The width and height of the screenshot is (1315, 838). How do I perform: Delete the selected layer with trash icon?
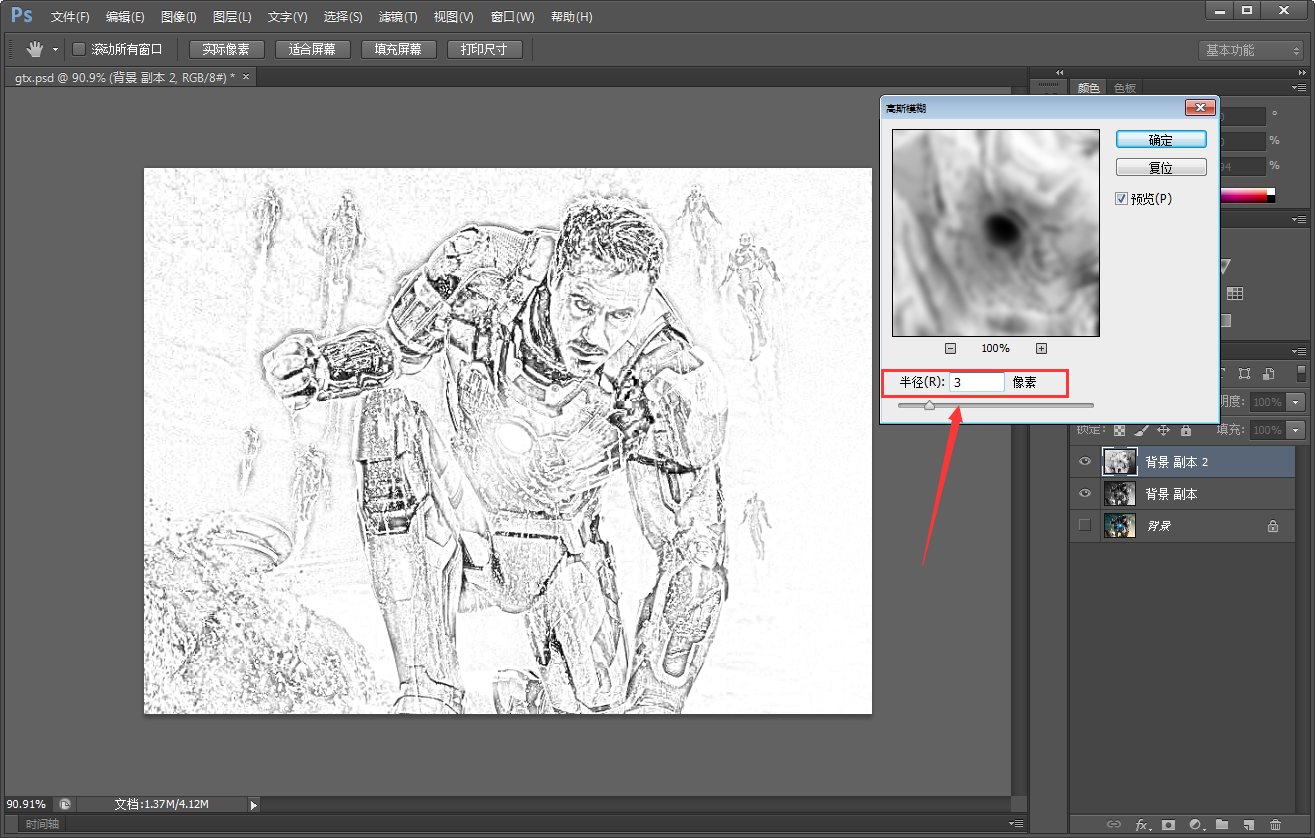[1275, 825]
